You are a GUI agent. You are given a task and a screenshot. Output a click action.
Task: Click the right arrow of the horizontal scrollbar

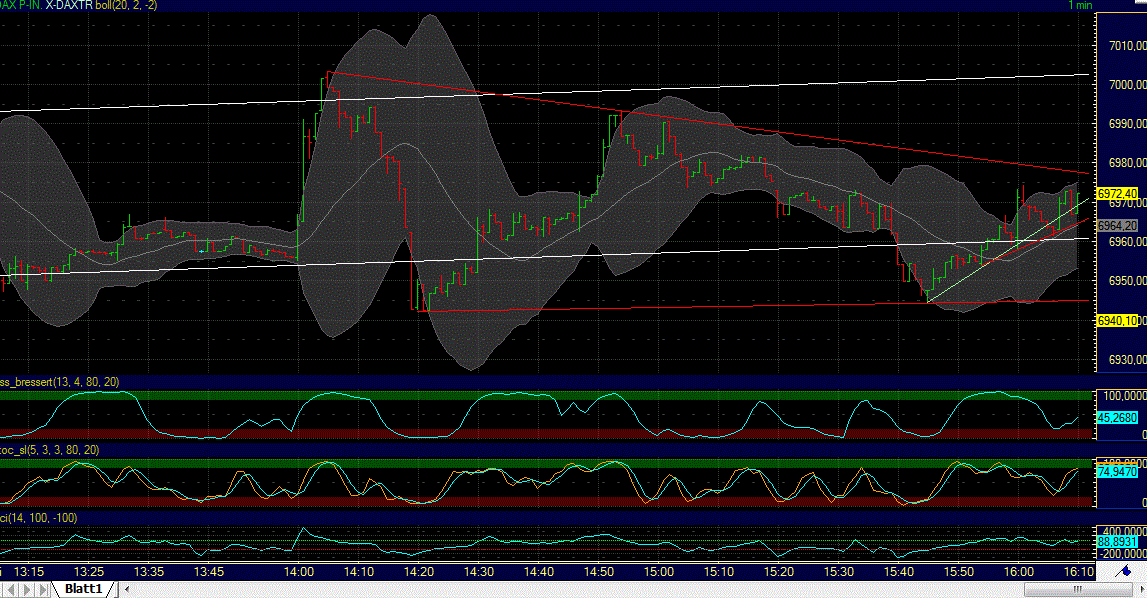coord(1142,589)
